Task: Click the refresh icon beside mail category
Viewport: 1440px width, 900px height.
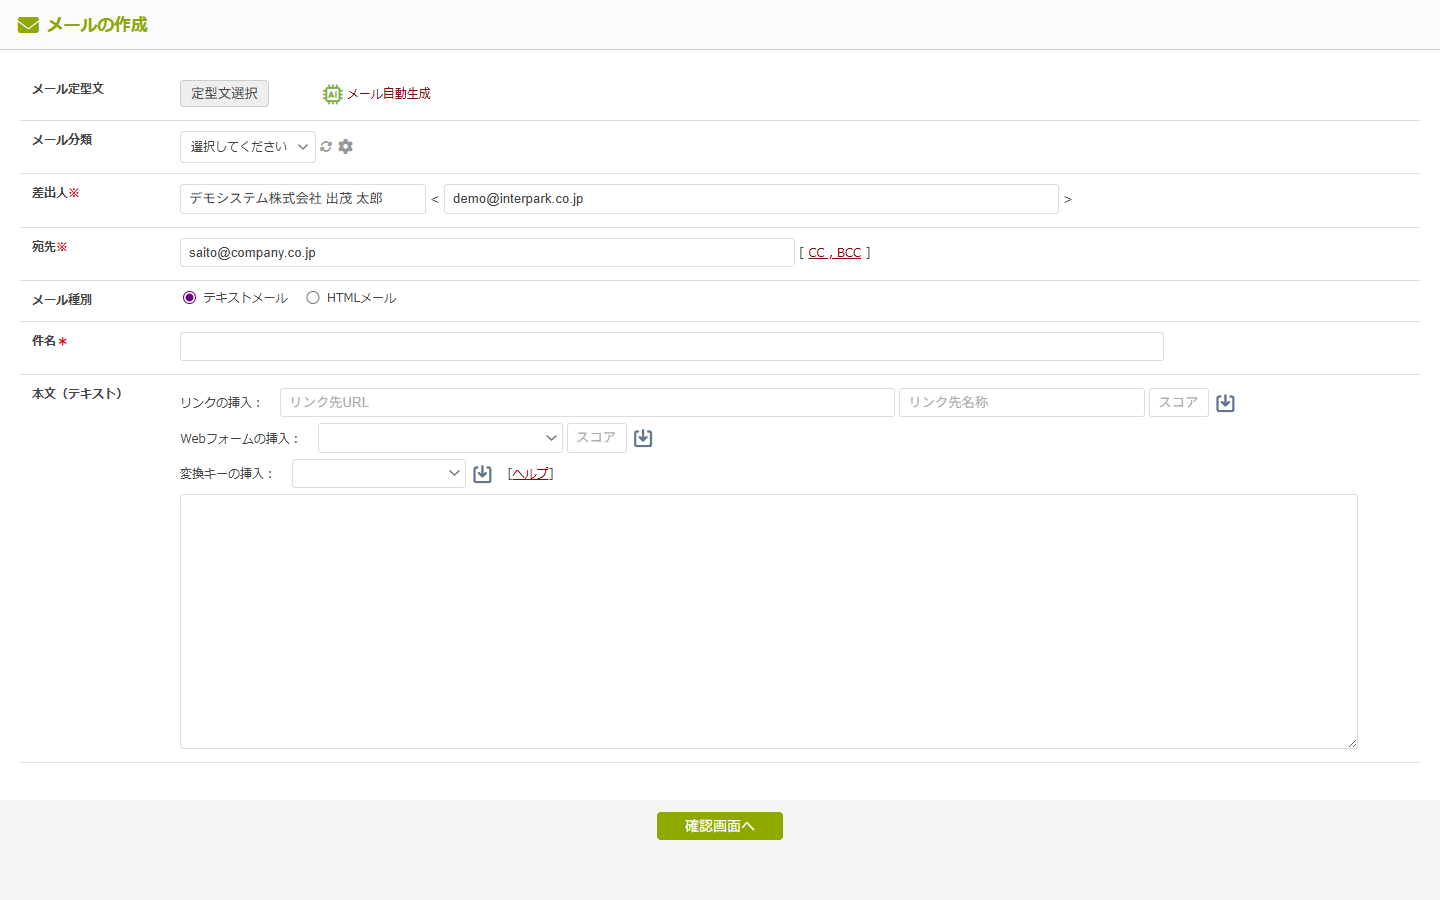Action: 326,147
